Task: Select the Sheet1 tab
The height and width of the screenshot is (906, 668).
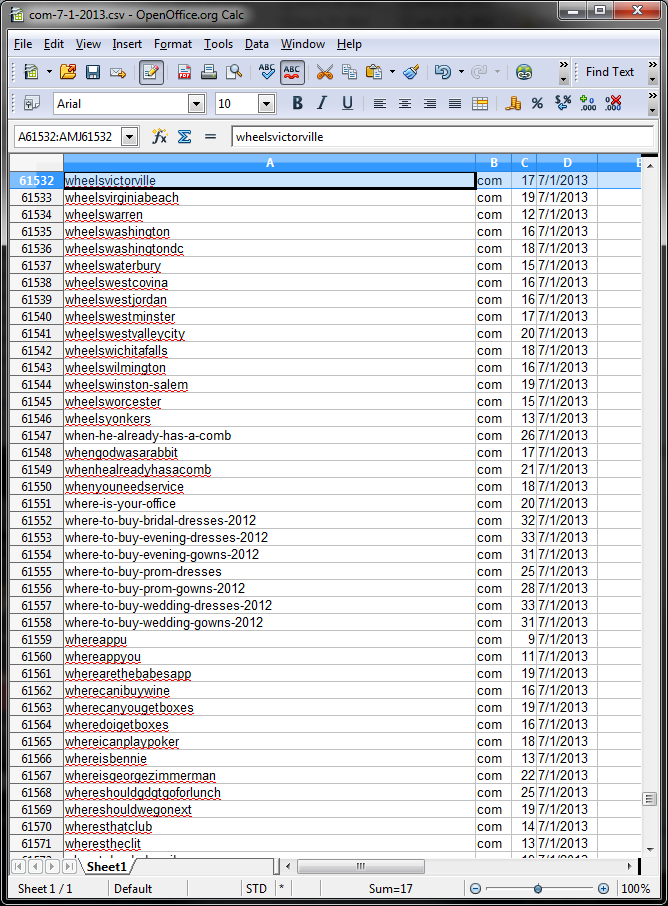Action: pyautogui.click(x=106, y=866)
